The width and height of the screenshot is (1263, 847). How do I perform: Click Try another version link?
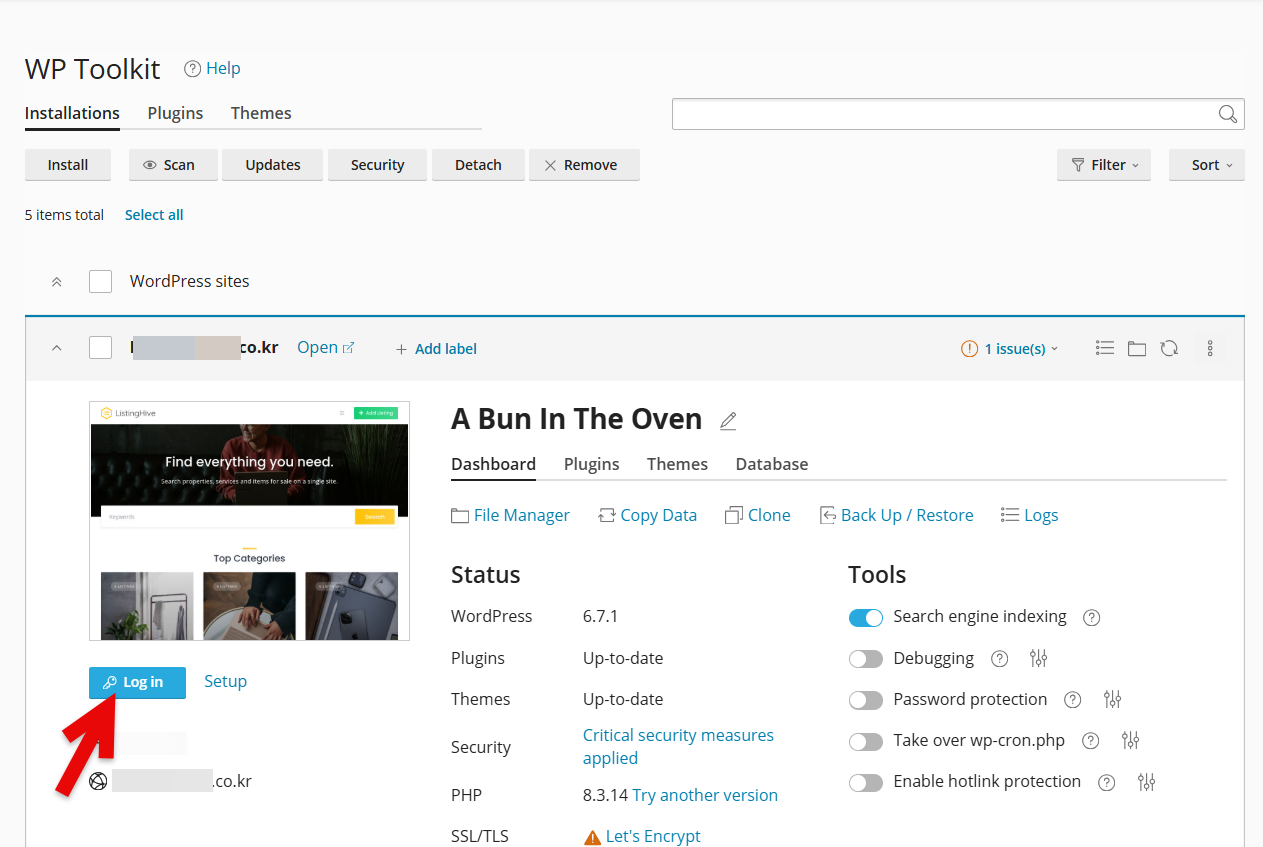tap(705, 795)
